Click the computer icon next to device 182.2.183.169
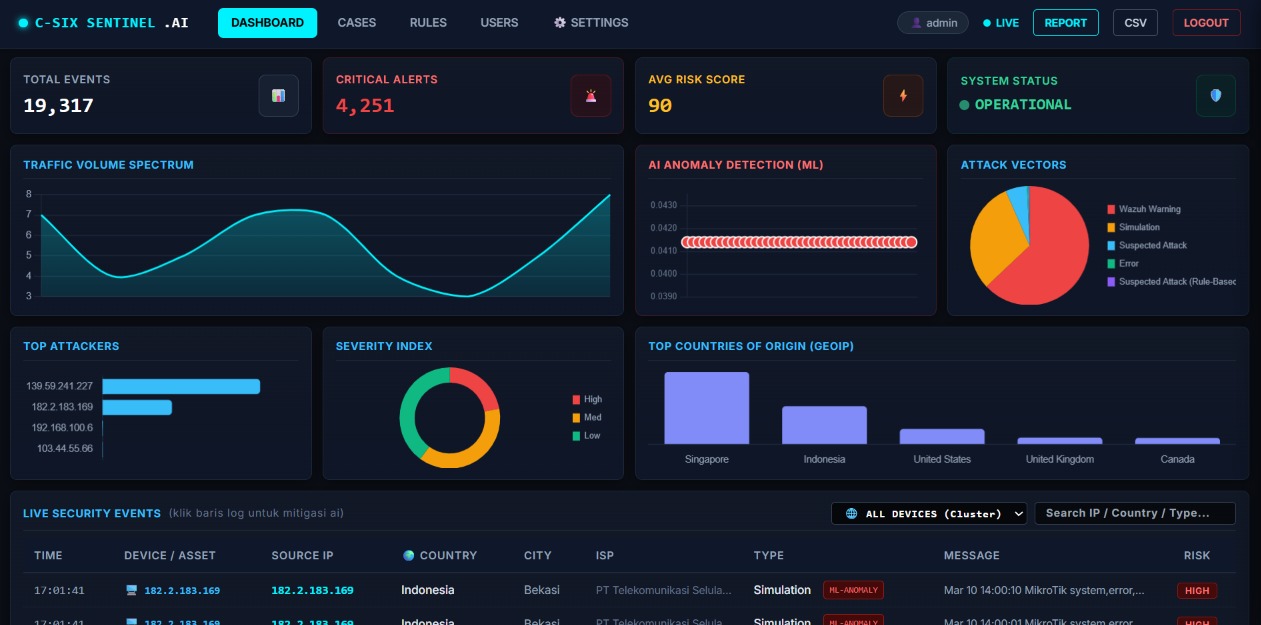This screenshot has height=625, width=1261. 131,590
